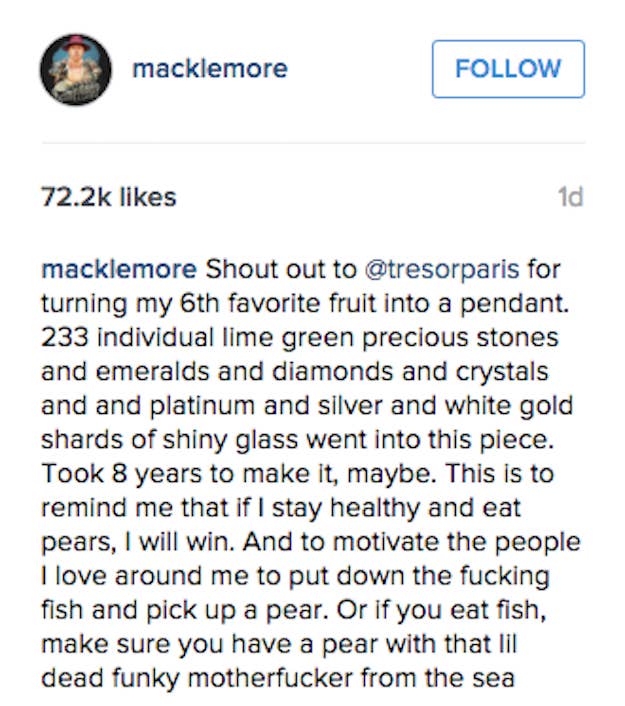Image resolution: width=625 pixels, height=706 pixels.
Task: Click the word 'emeralds' in caption
Action: click(153, 371)
